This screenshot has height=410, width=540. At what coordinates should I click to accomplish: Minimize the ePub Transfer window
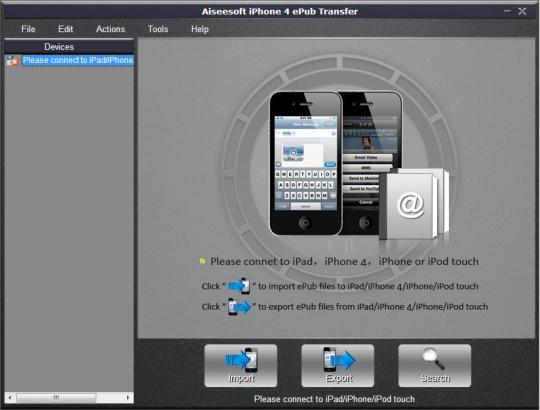[507, 11]
